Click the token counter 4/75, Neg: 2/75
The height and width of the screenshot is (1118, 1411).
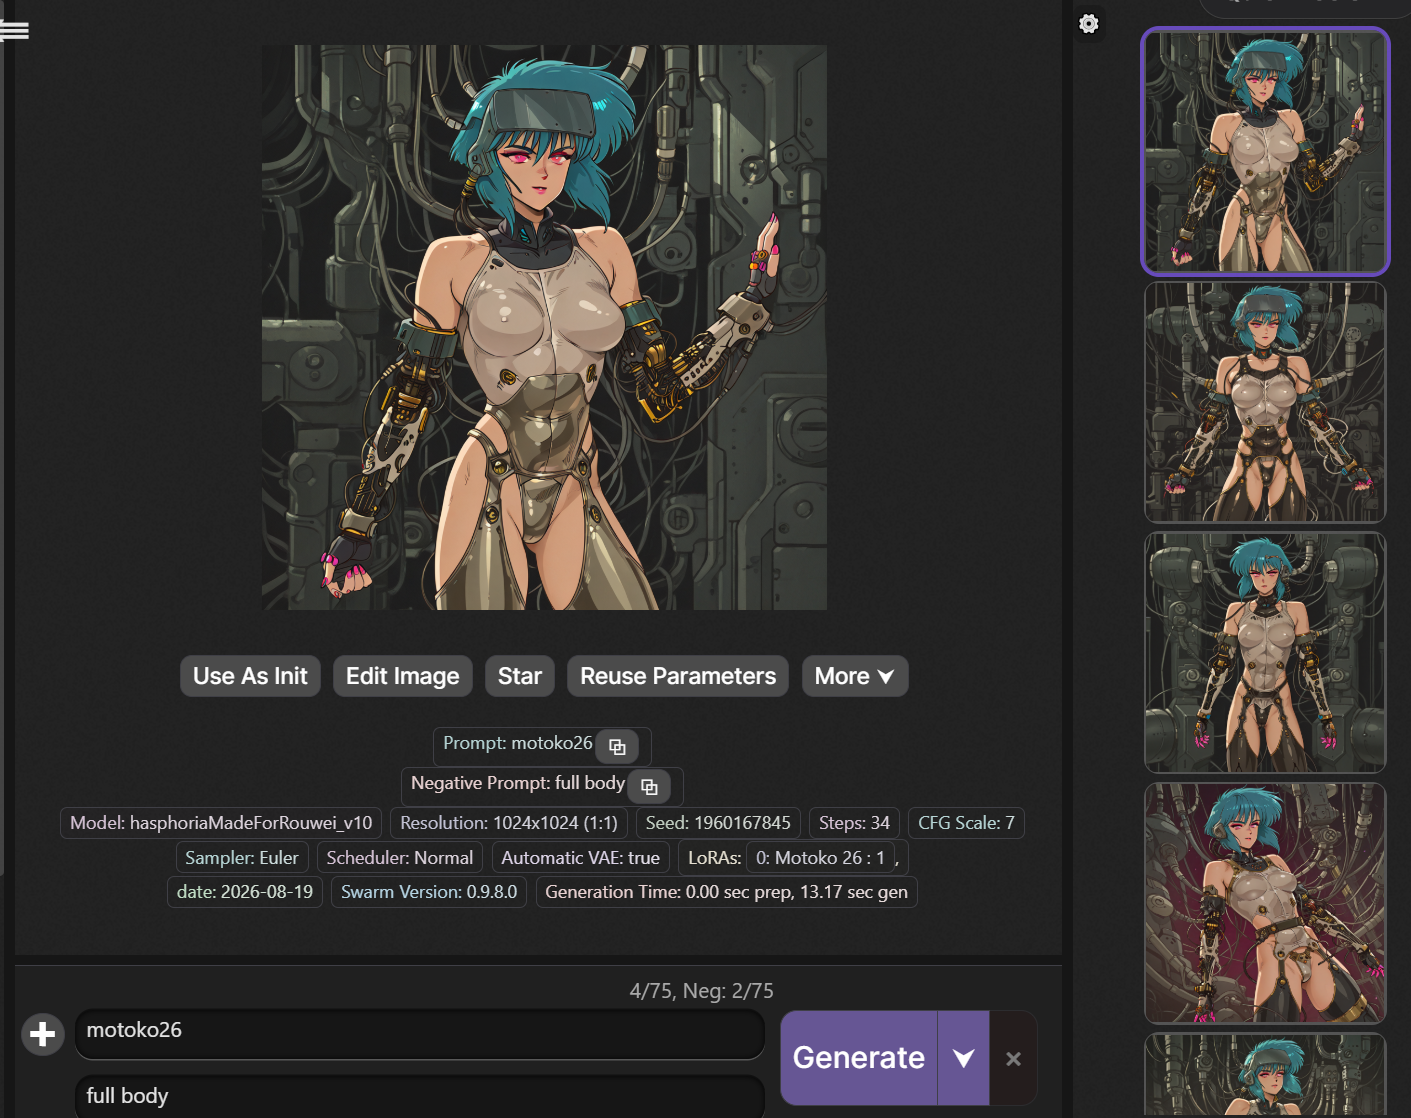coord(702,991)
